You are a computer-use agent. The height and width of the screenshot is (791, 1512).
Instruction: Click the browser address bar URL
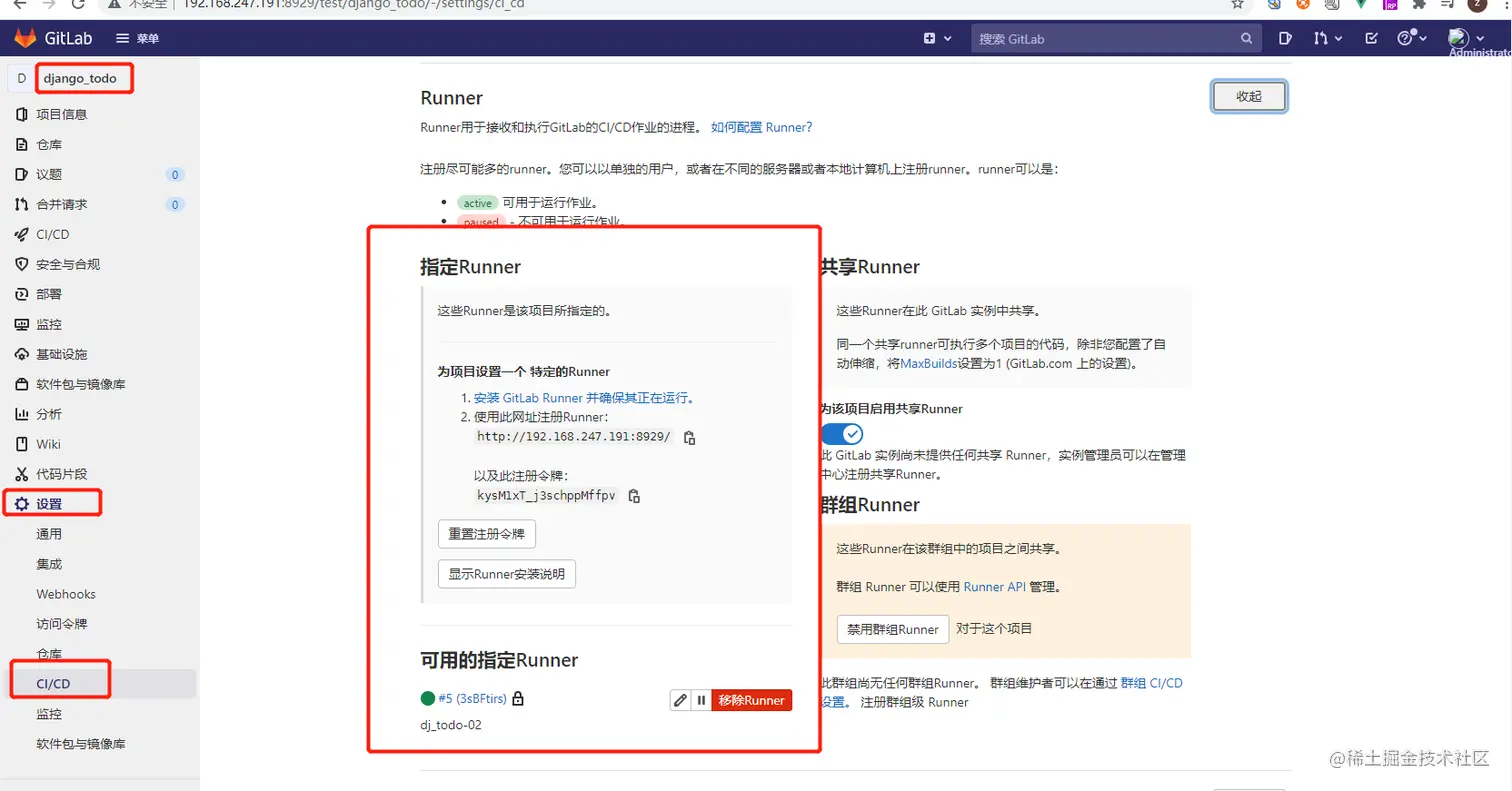353,4
